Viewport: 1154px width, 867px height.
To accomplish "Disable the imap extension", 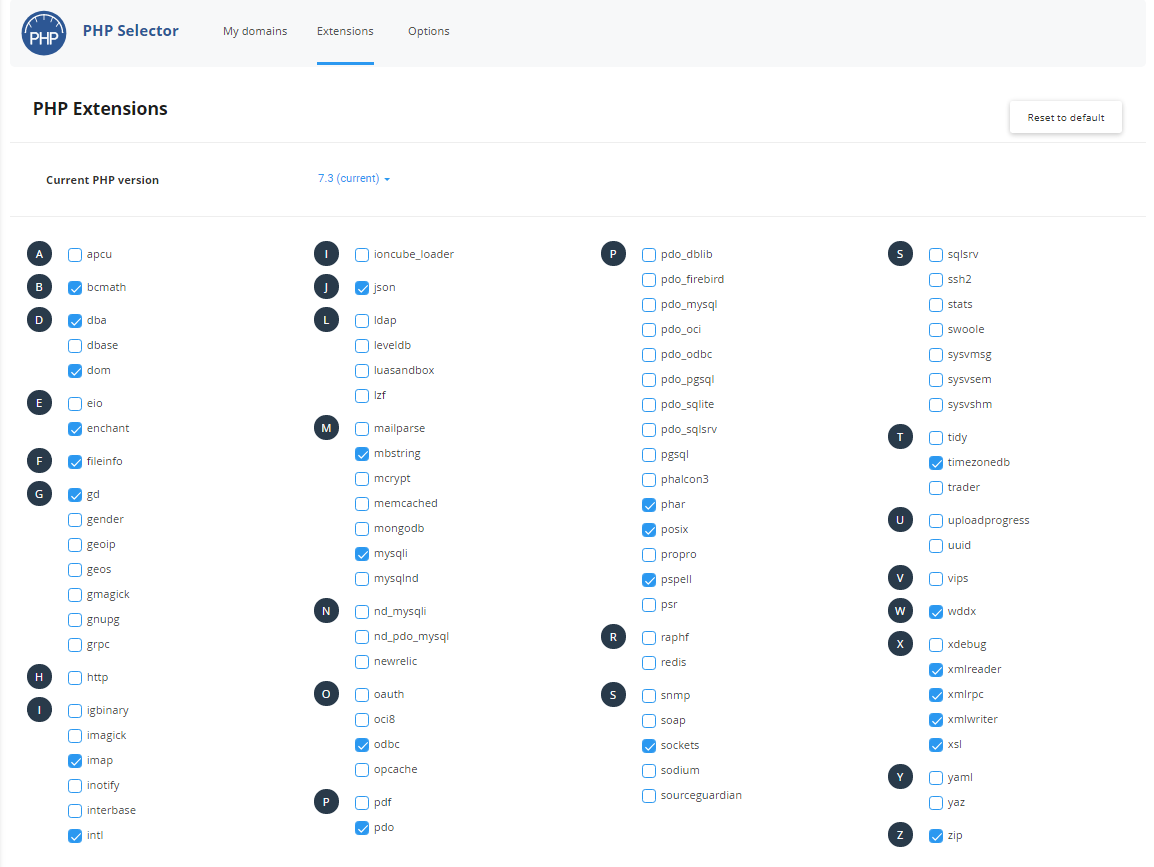I will coord(75,761).
